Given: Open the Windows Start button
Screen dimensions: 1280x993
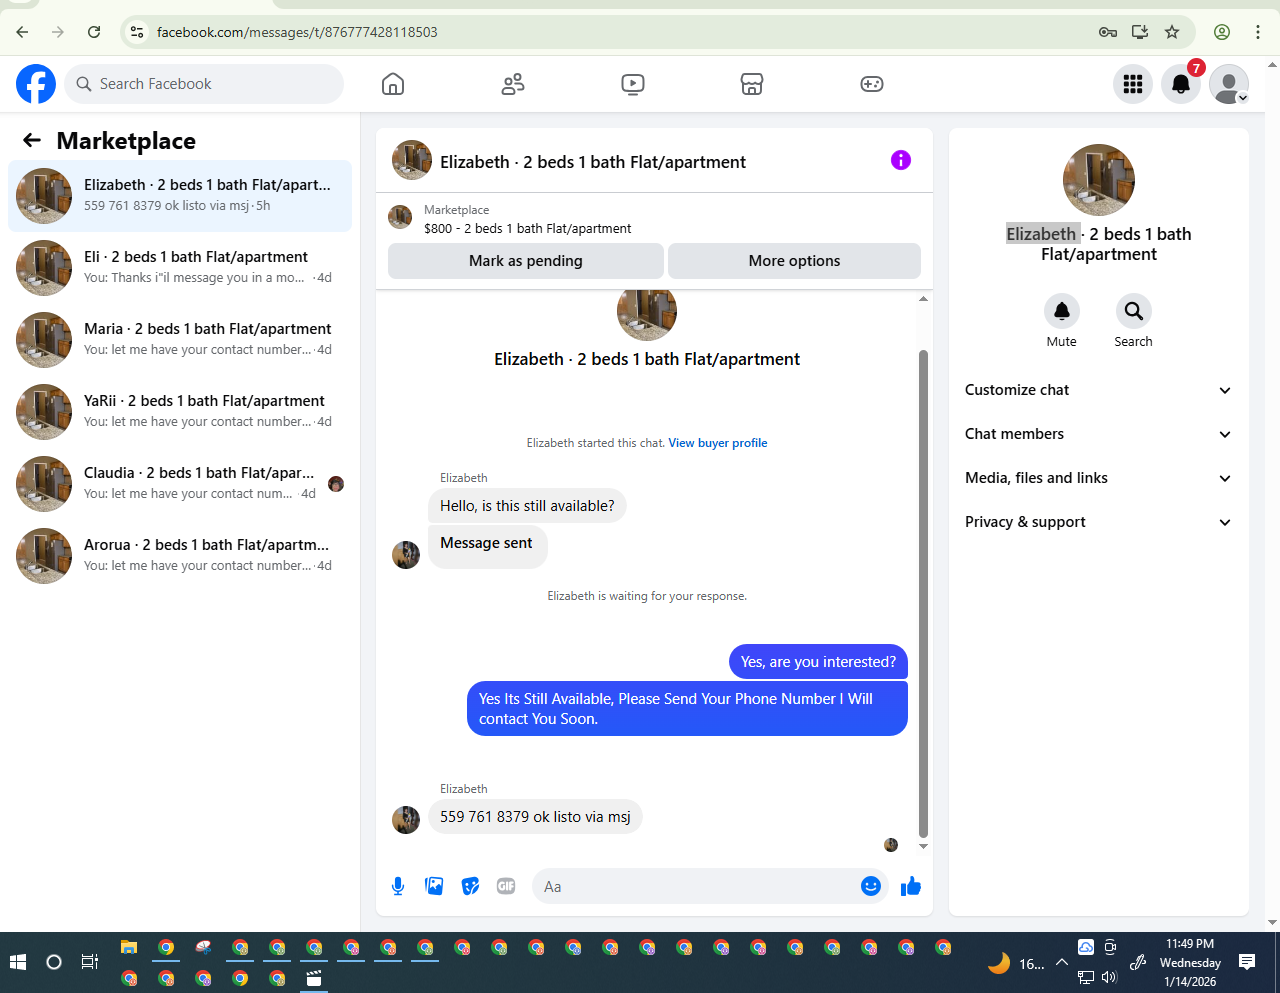Looking at the screenshot, I should [18, 962].
